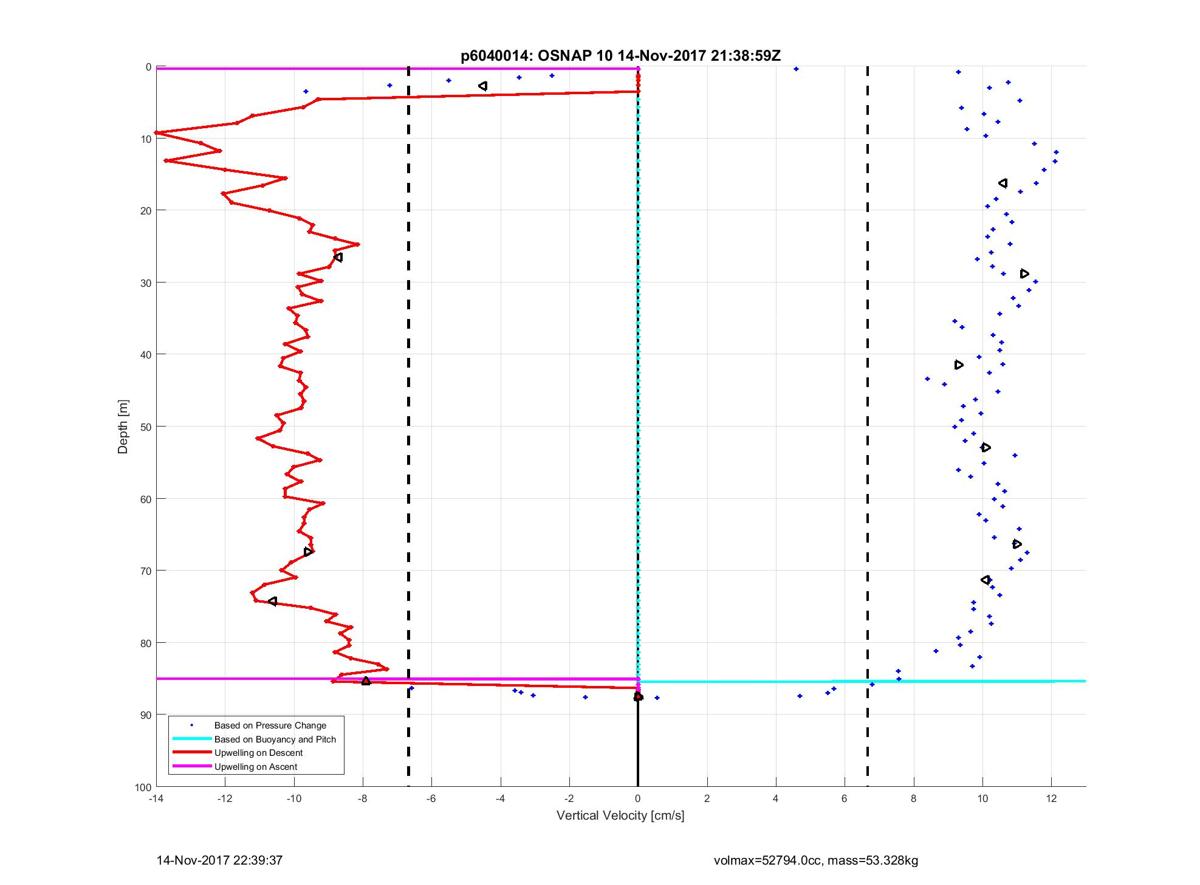Pick the magenta line sample in the legend
1200x885 pixels.
[191, 766]
